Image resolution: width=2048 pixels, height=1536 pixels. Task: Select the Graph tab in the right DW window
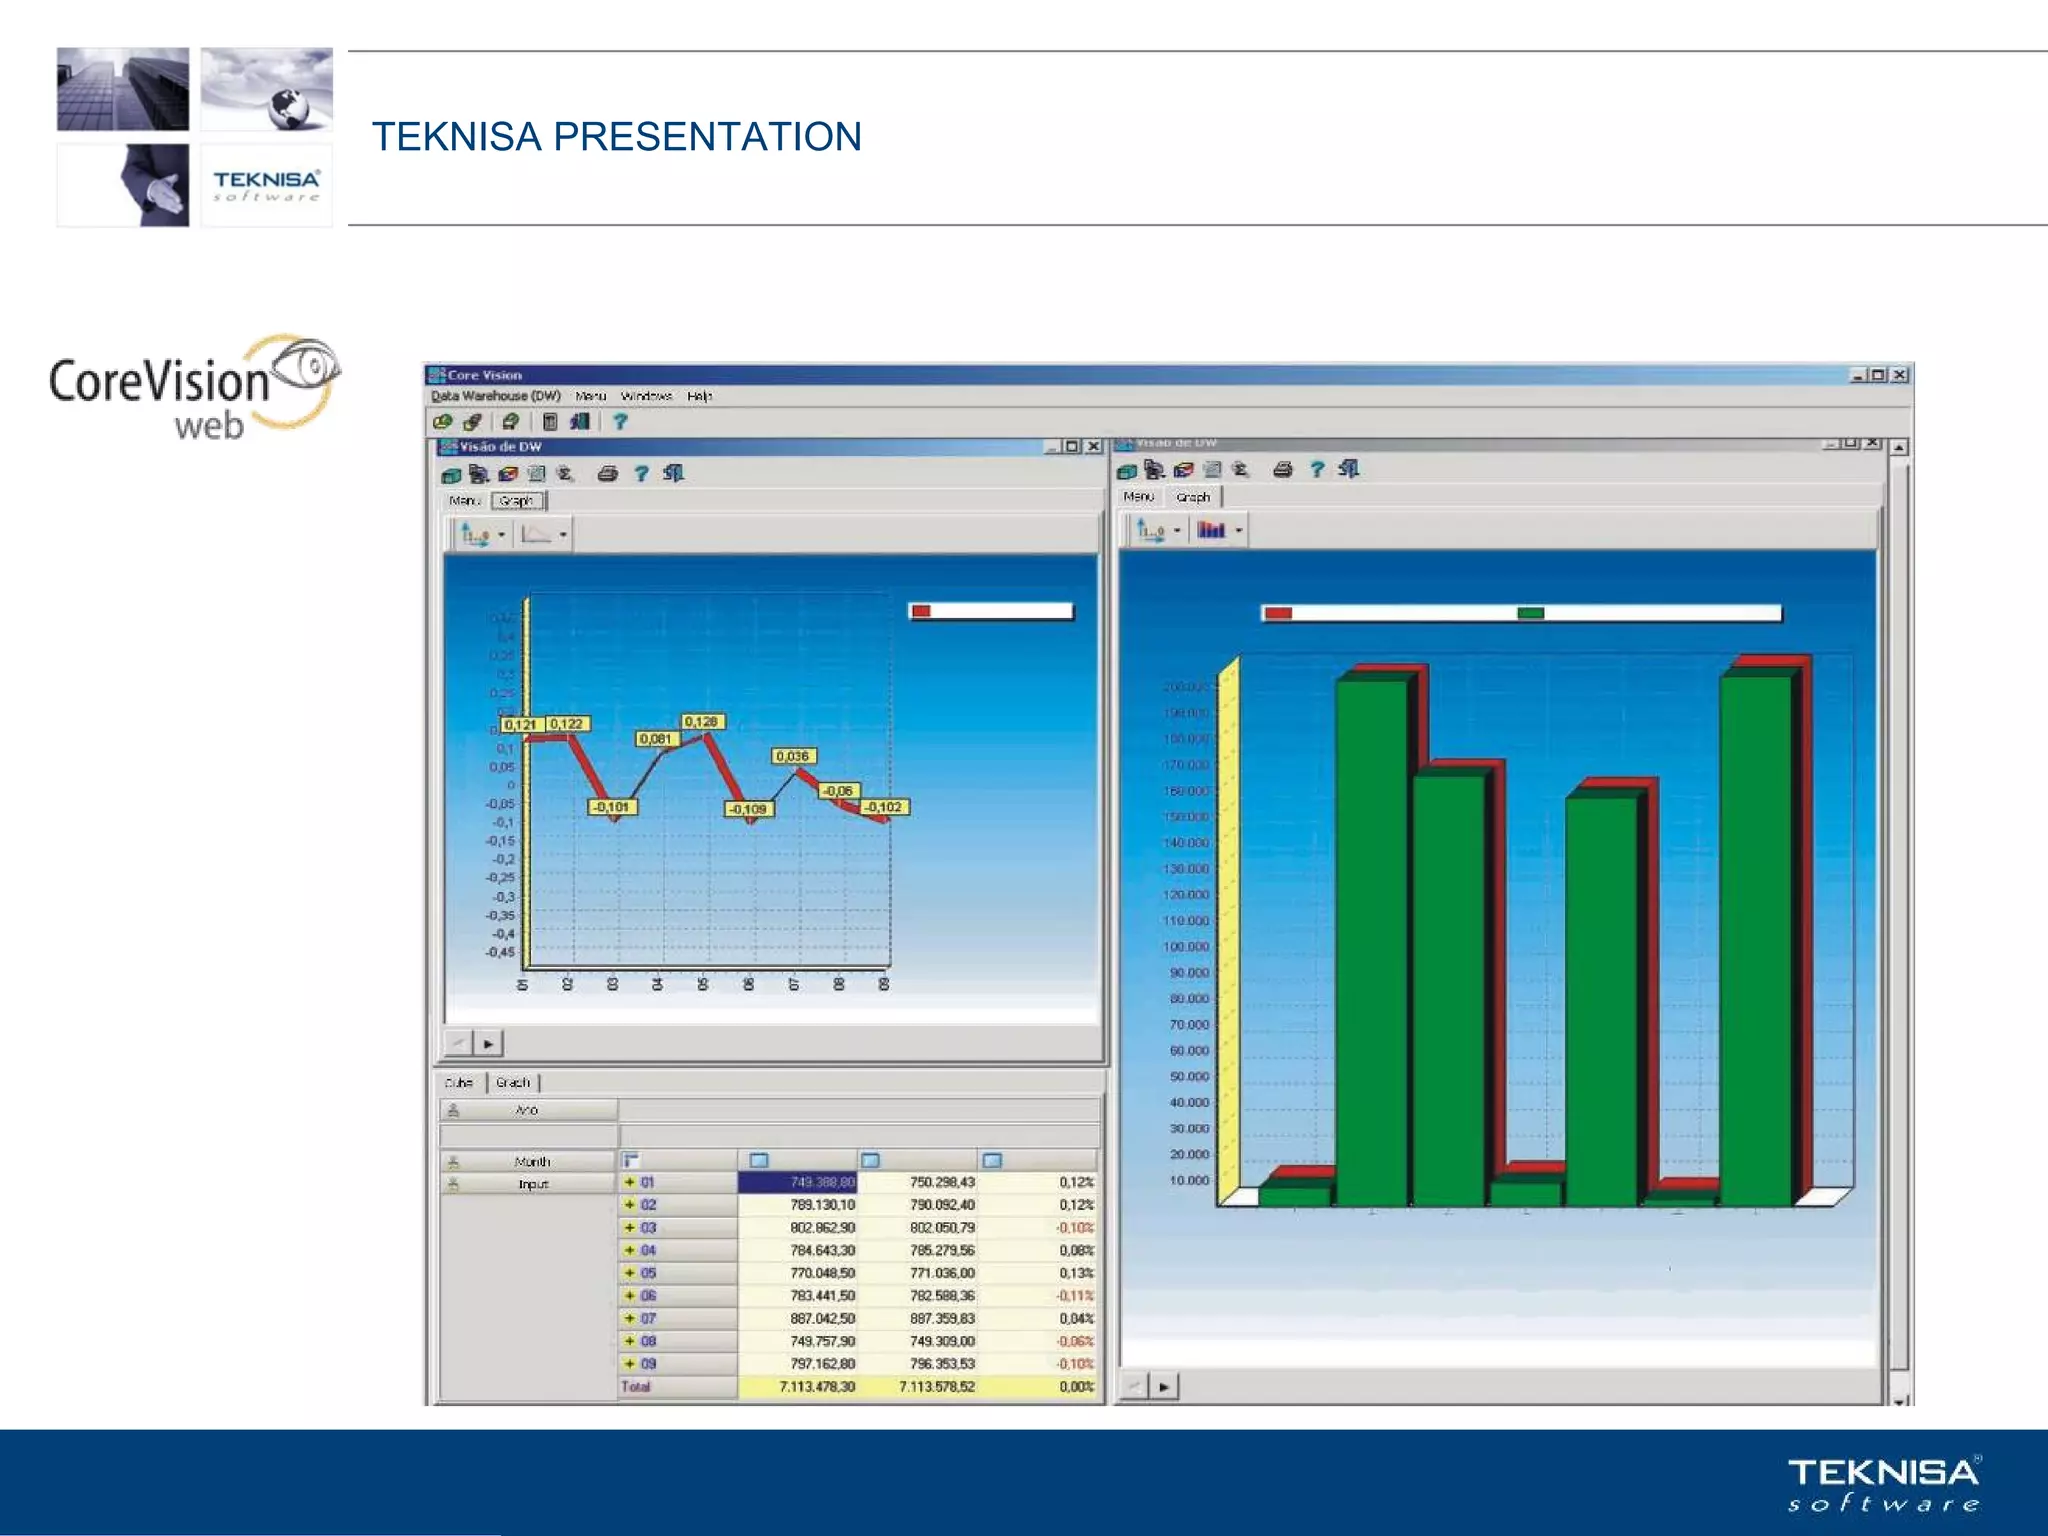pos(1193,496)
